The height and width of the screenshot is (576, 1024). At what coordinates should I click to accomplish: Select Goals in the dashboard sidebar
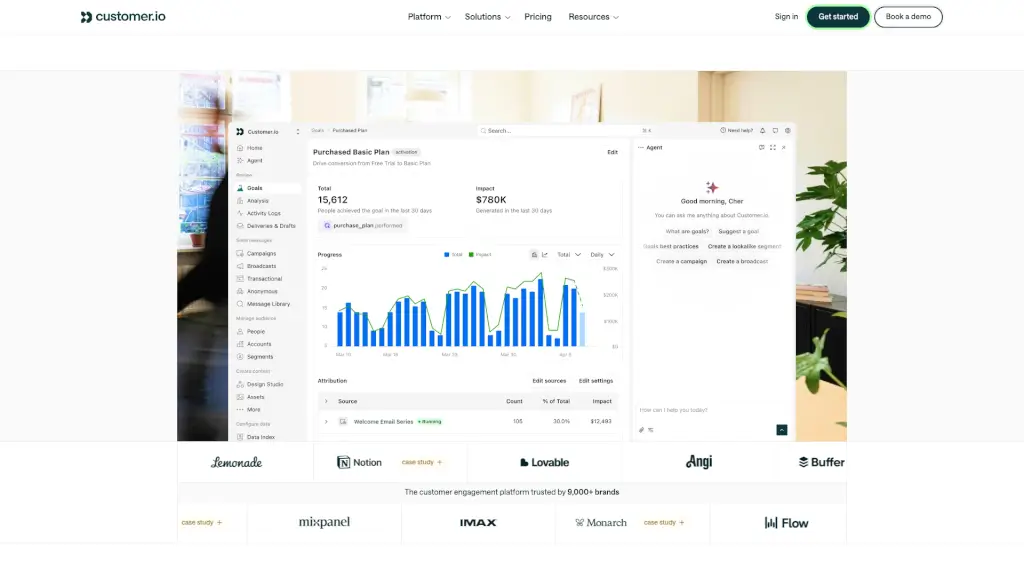pyautogui.click(x=268, y=188)
